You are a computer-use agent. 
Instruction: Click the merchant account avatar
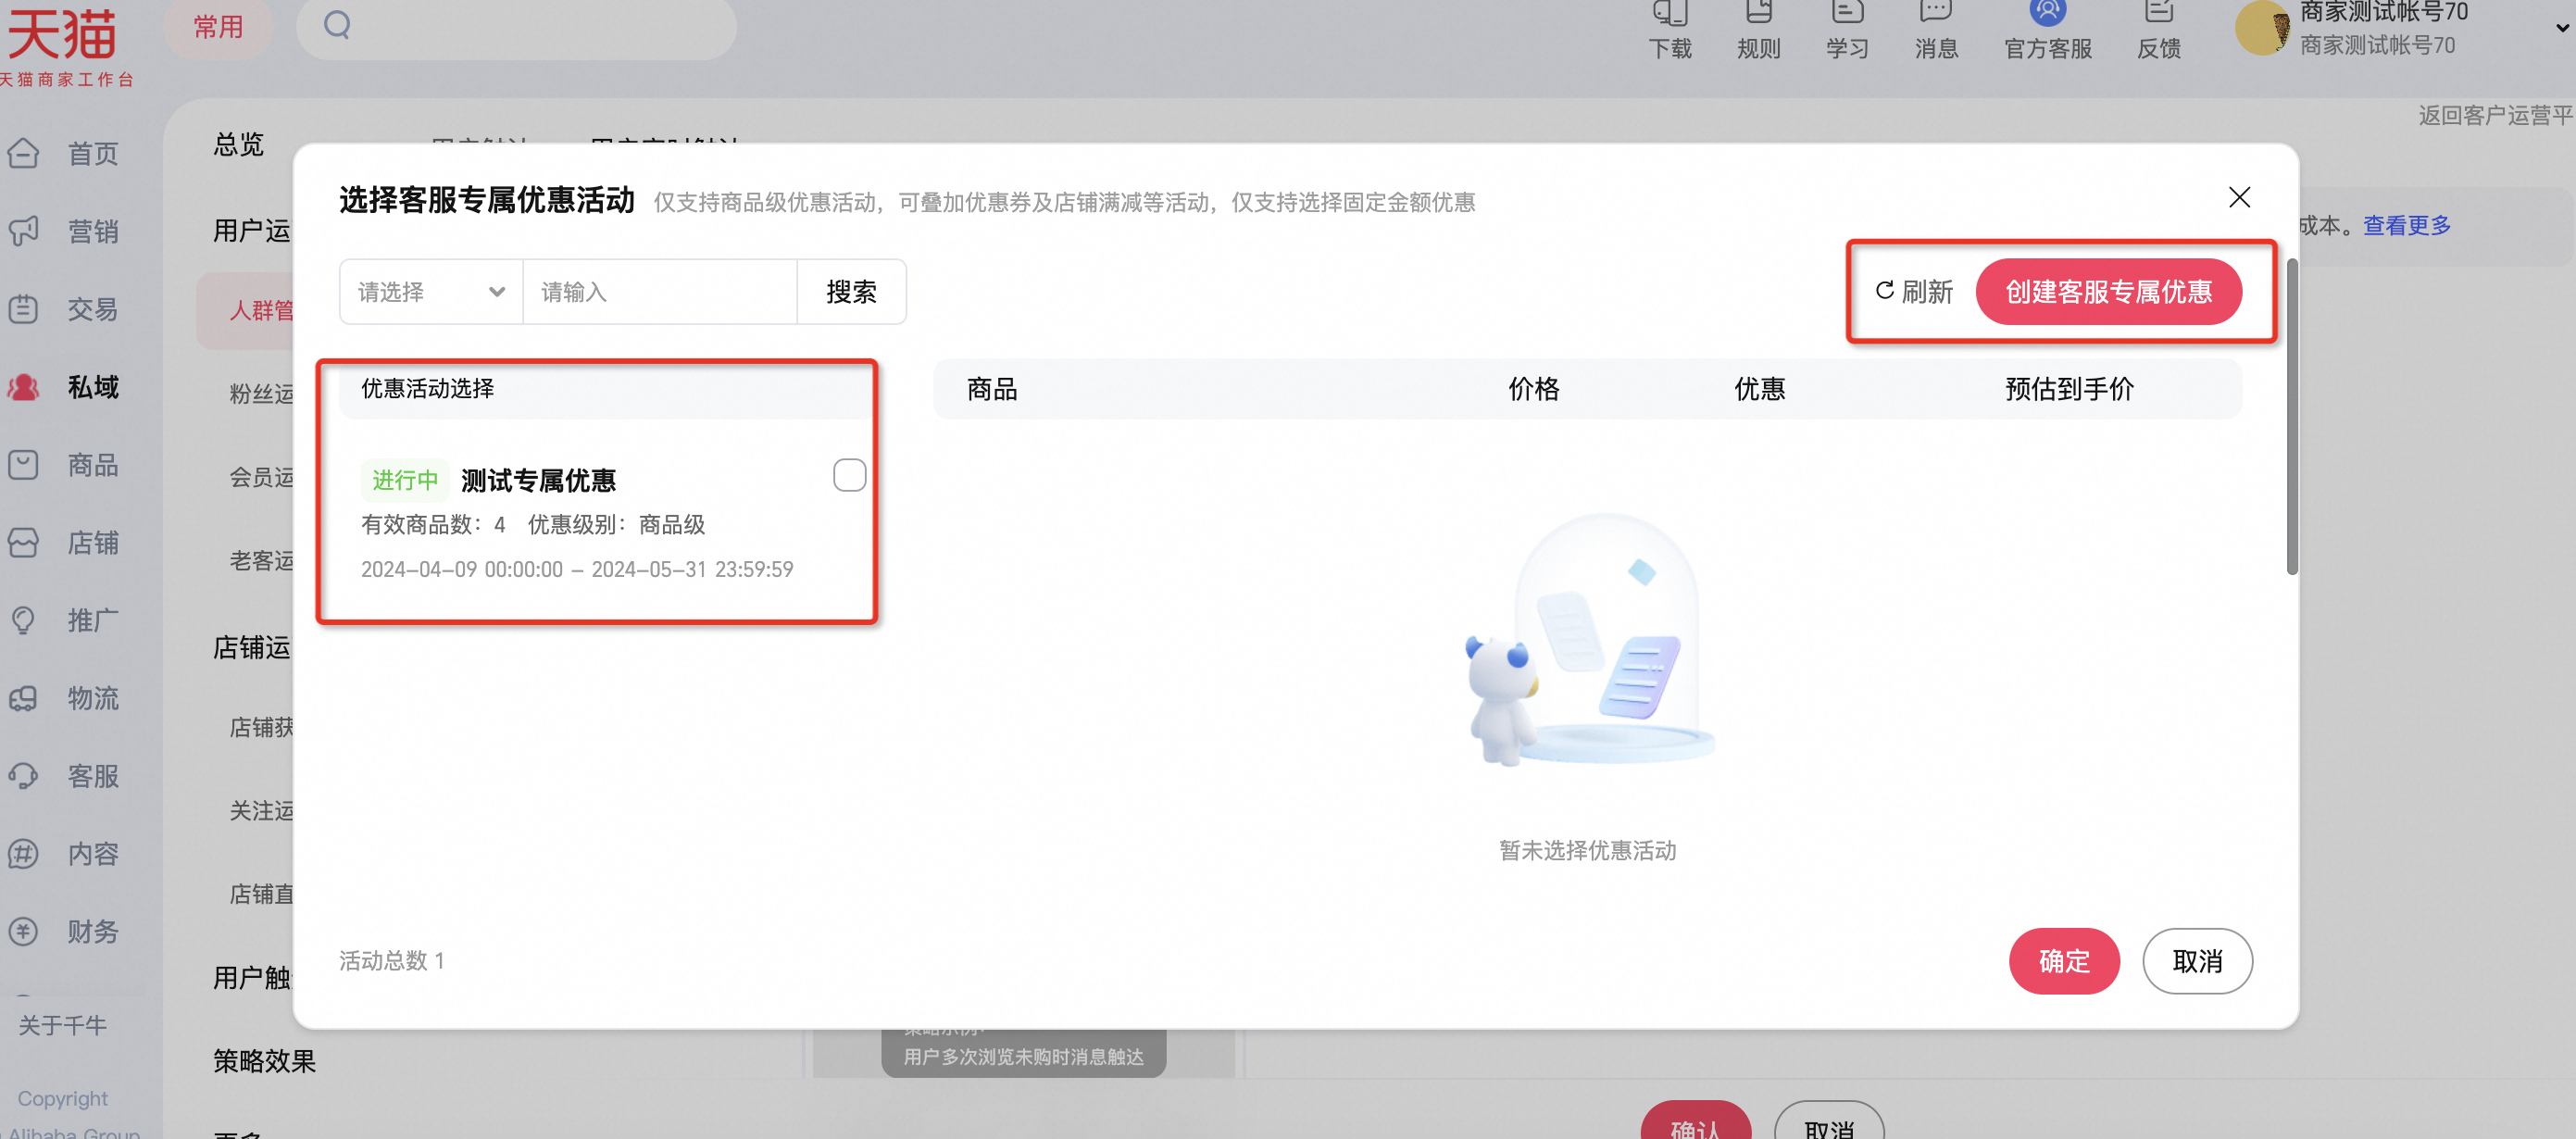pos(2263,28)
